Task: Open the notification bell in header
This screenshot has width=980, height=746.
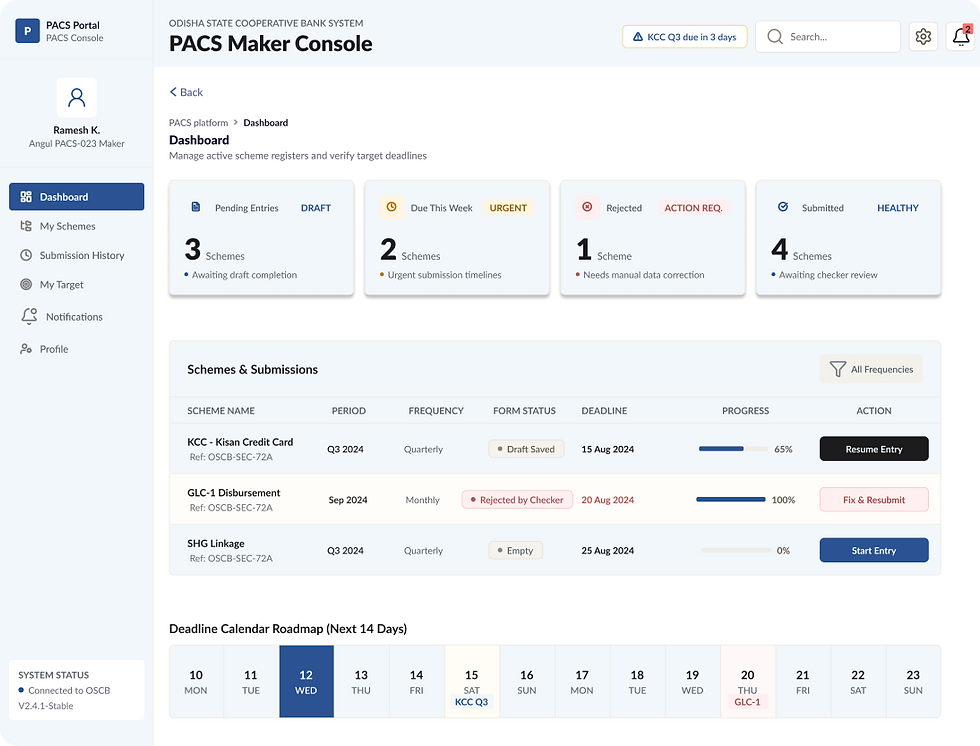Action: click(x=961, y=37)
